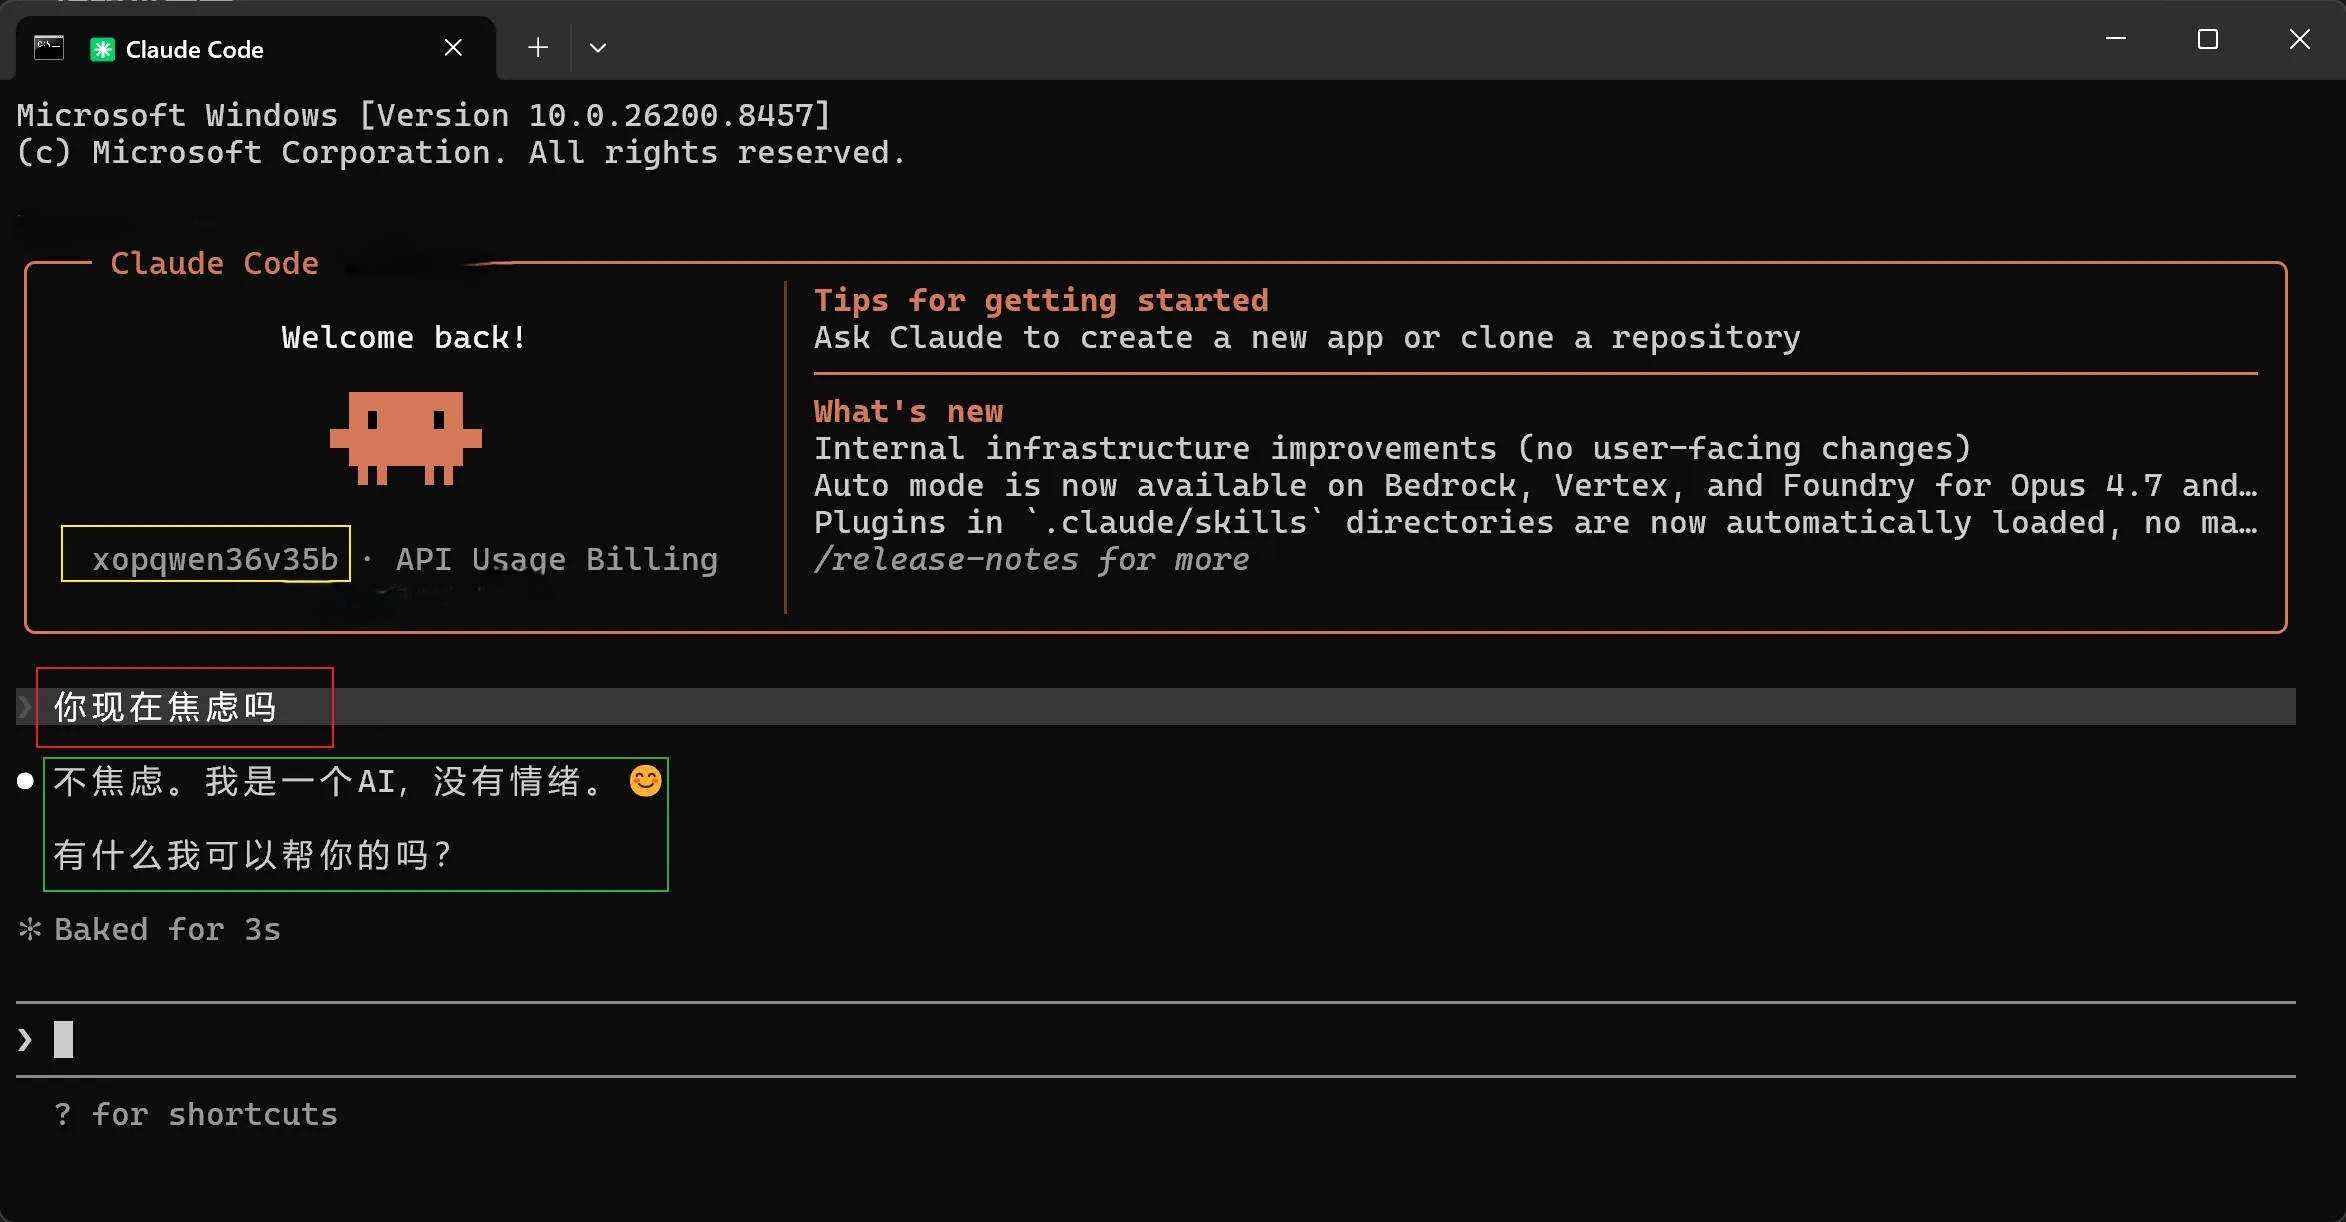The width and height of the screenshot is (2346, 1222).
Task: Click the prompt input field
Action: 1156,1040
